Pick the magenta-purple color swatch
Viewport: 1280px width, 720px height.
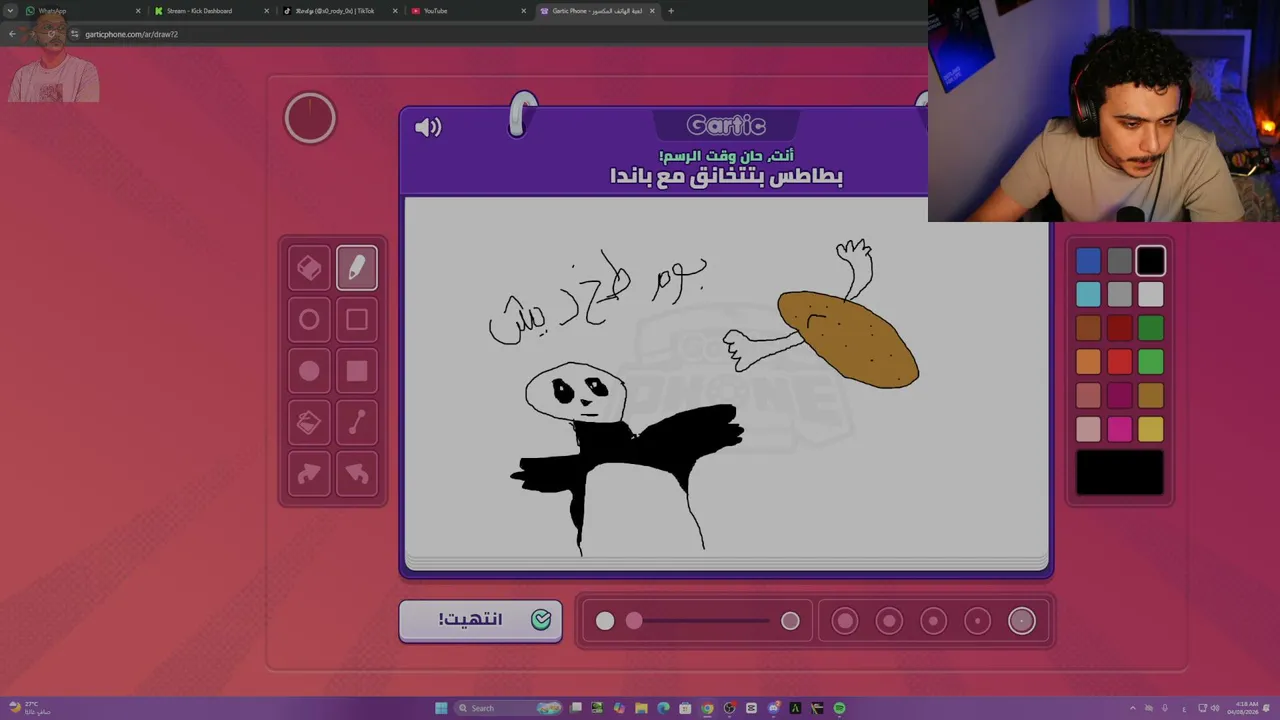point(1120,396)
